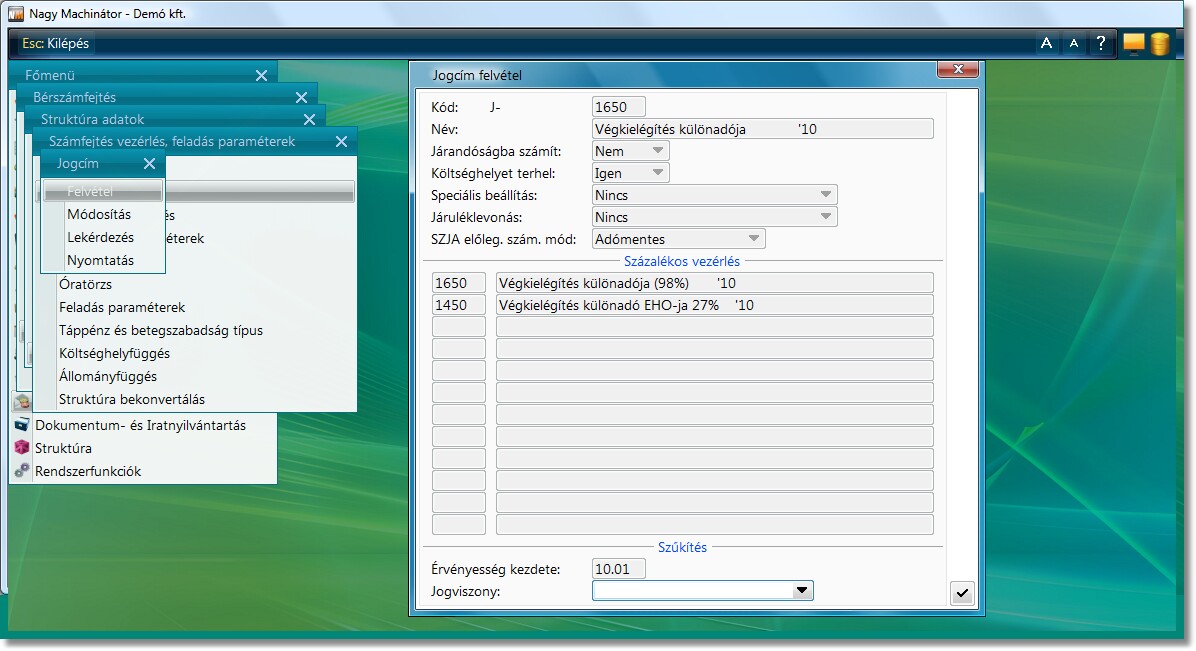The image size is (1196, 651).
Task: Click the smaller font size A icon
Action: tap(1073, 43)
